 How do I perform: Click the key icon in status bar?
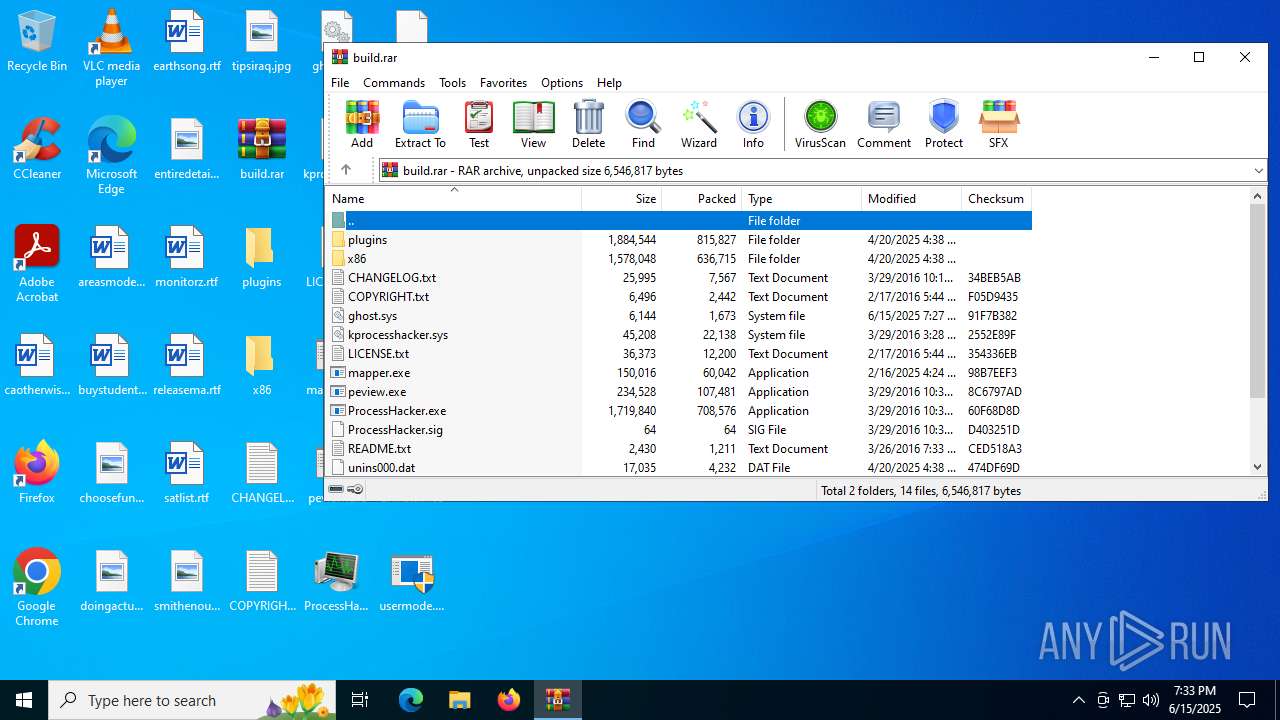click(355, 490)
